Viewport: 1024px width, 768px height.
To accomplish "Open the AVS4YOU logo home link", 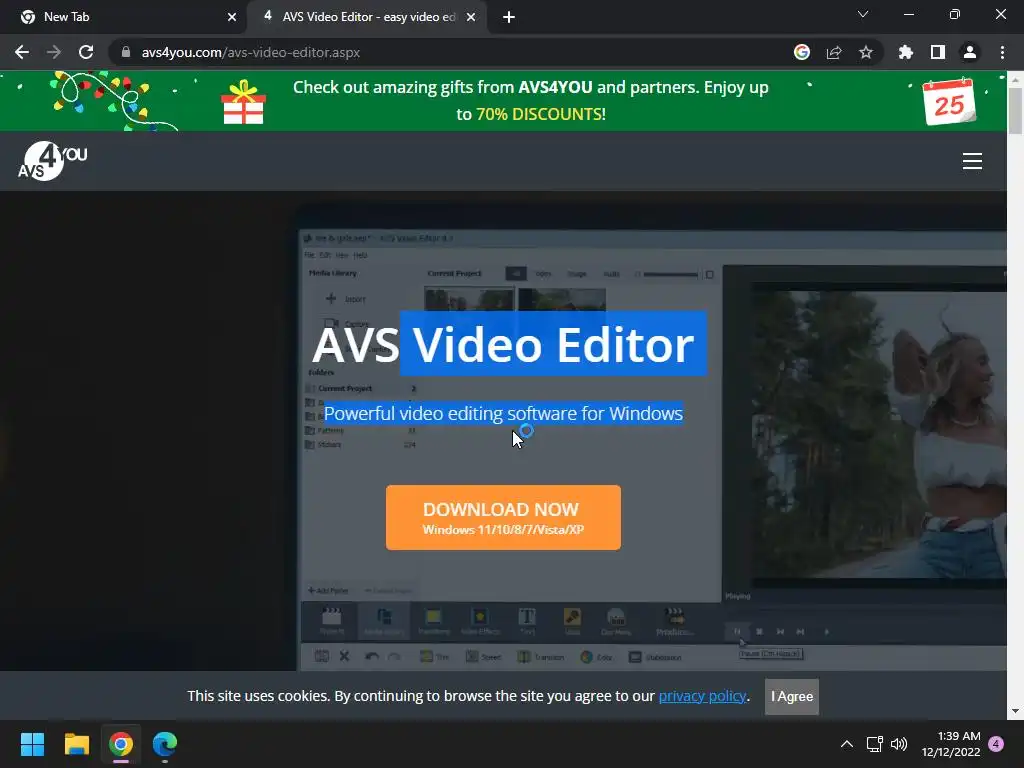I will pos(52,161).
